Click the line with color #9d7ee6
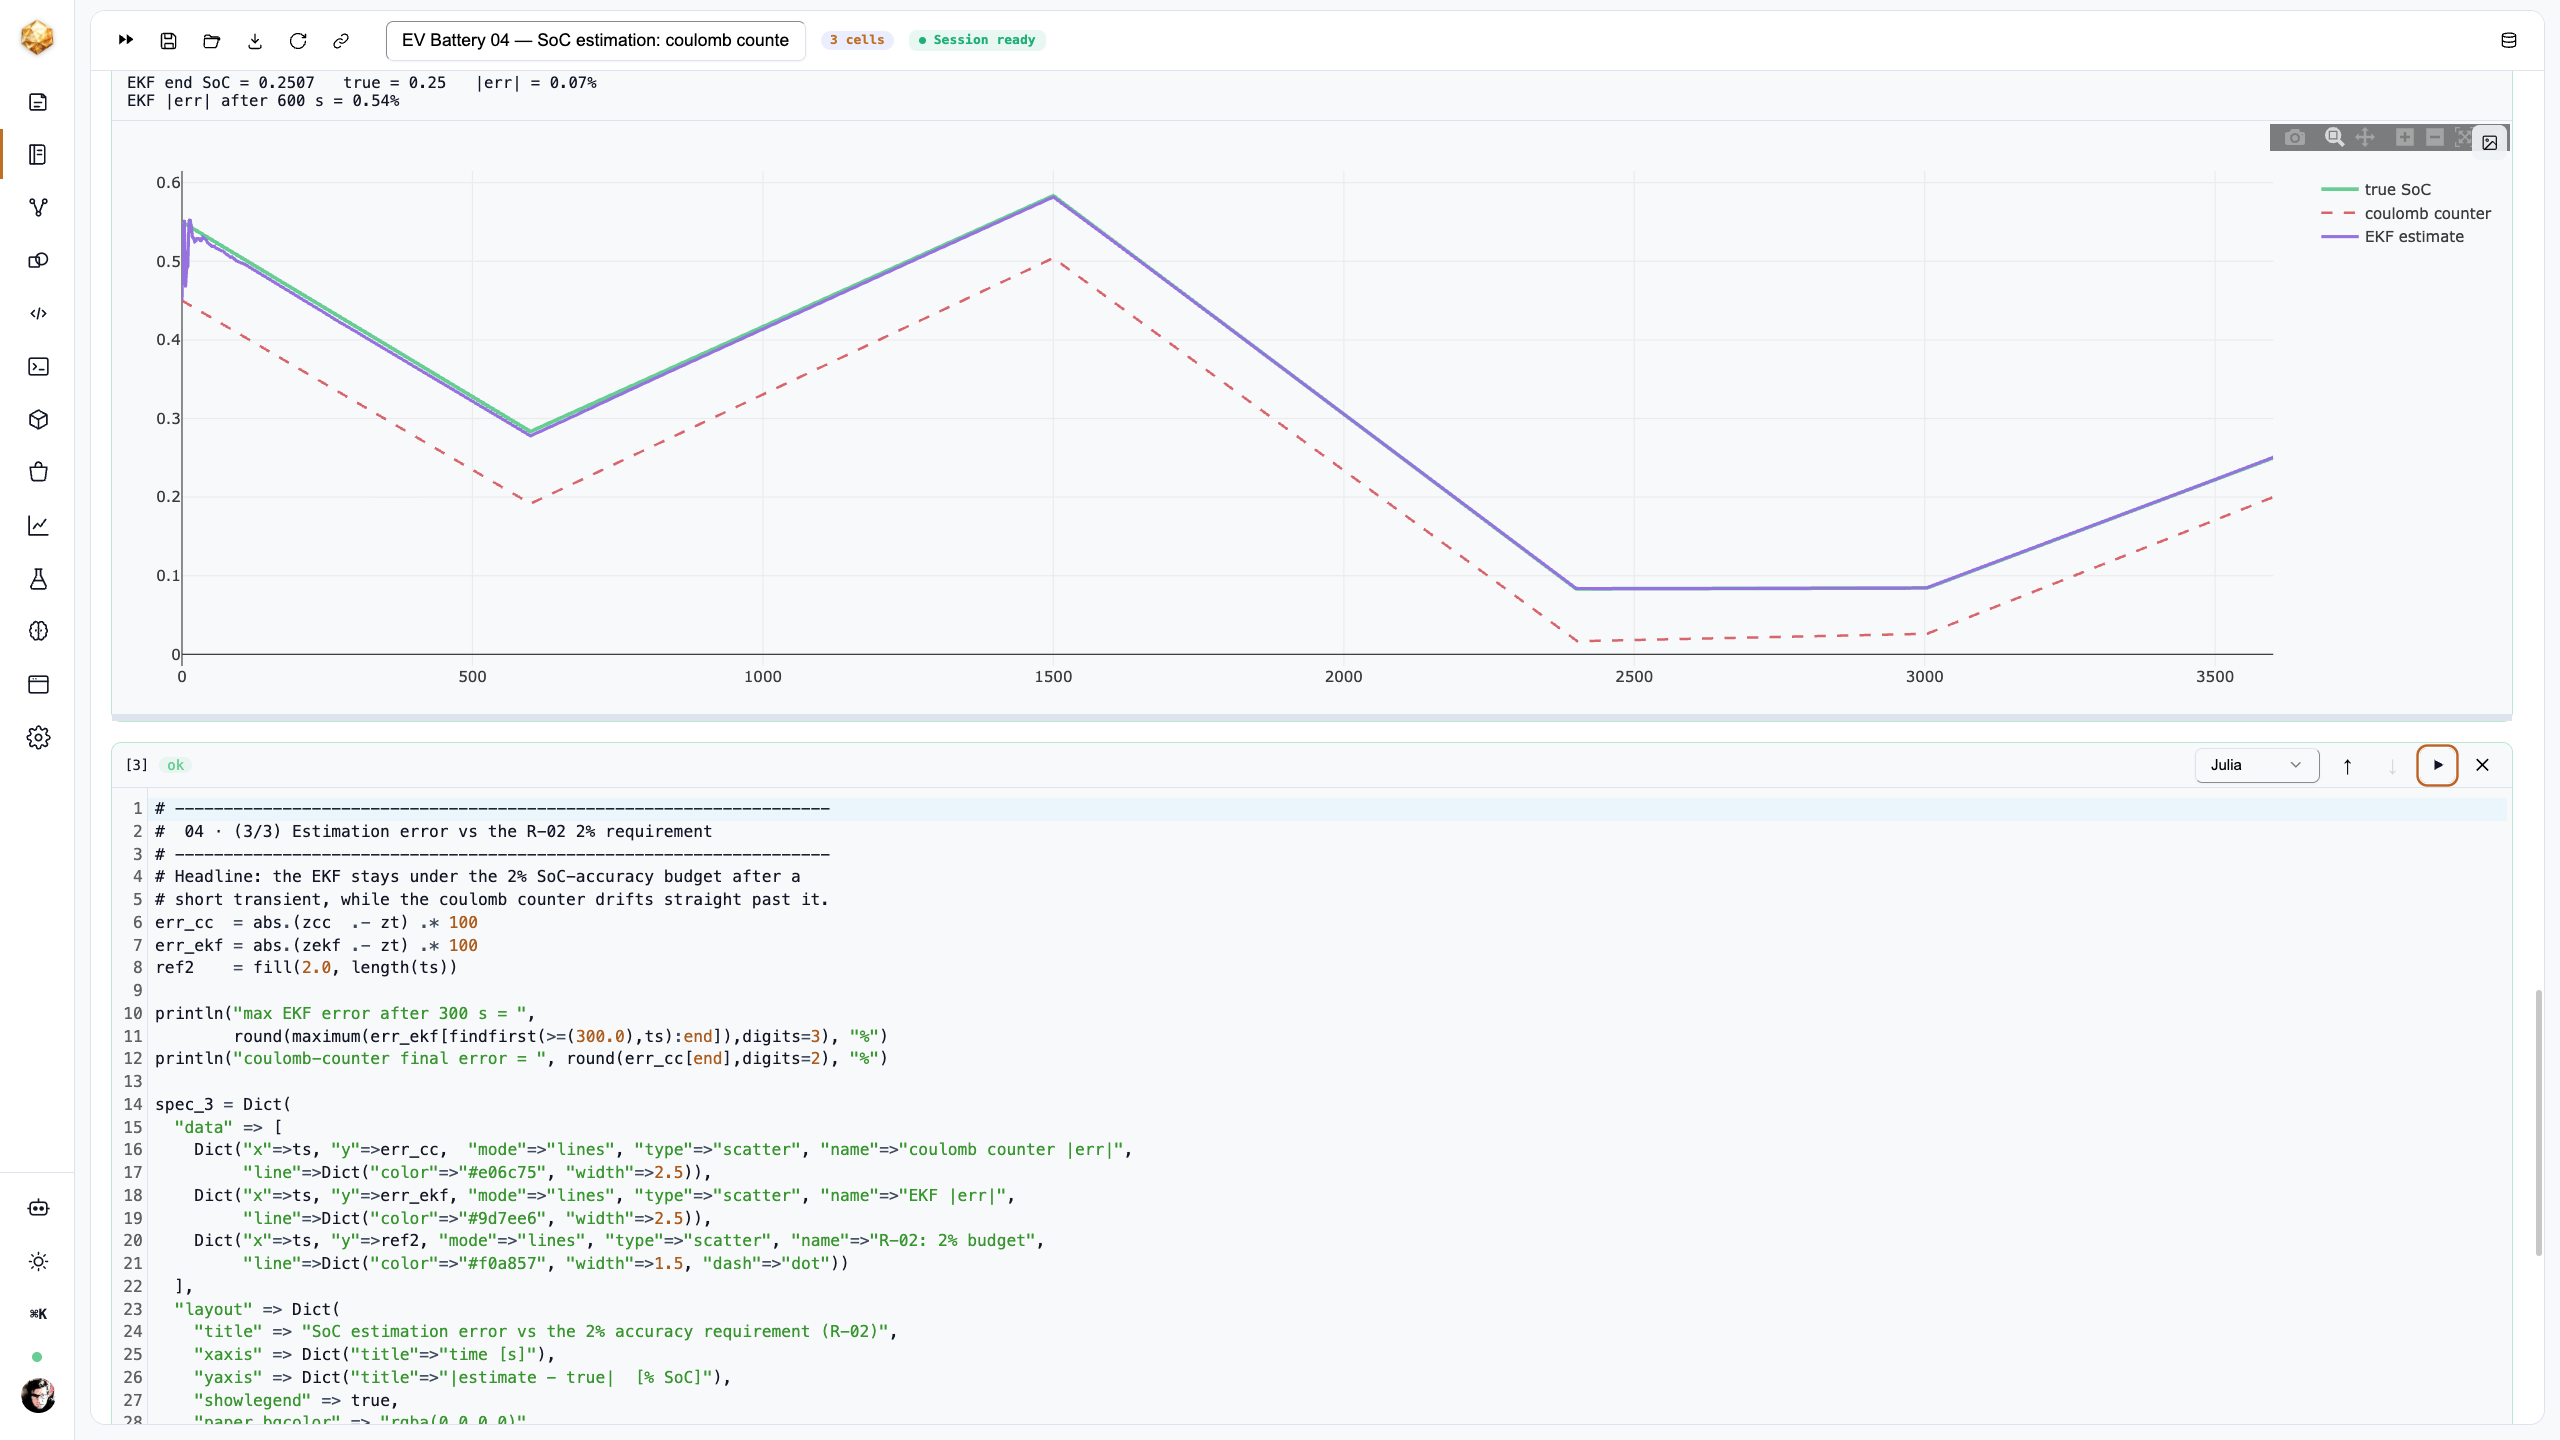 click(477, 1218)
